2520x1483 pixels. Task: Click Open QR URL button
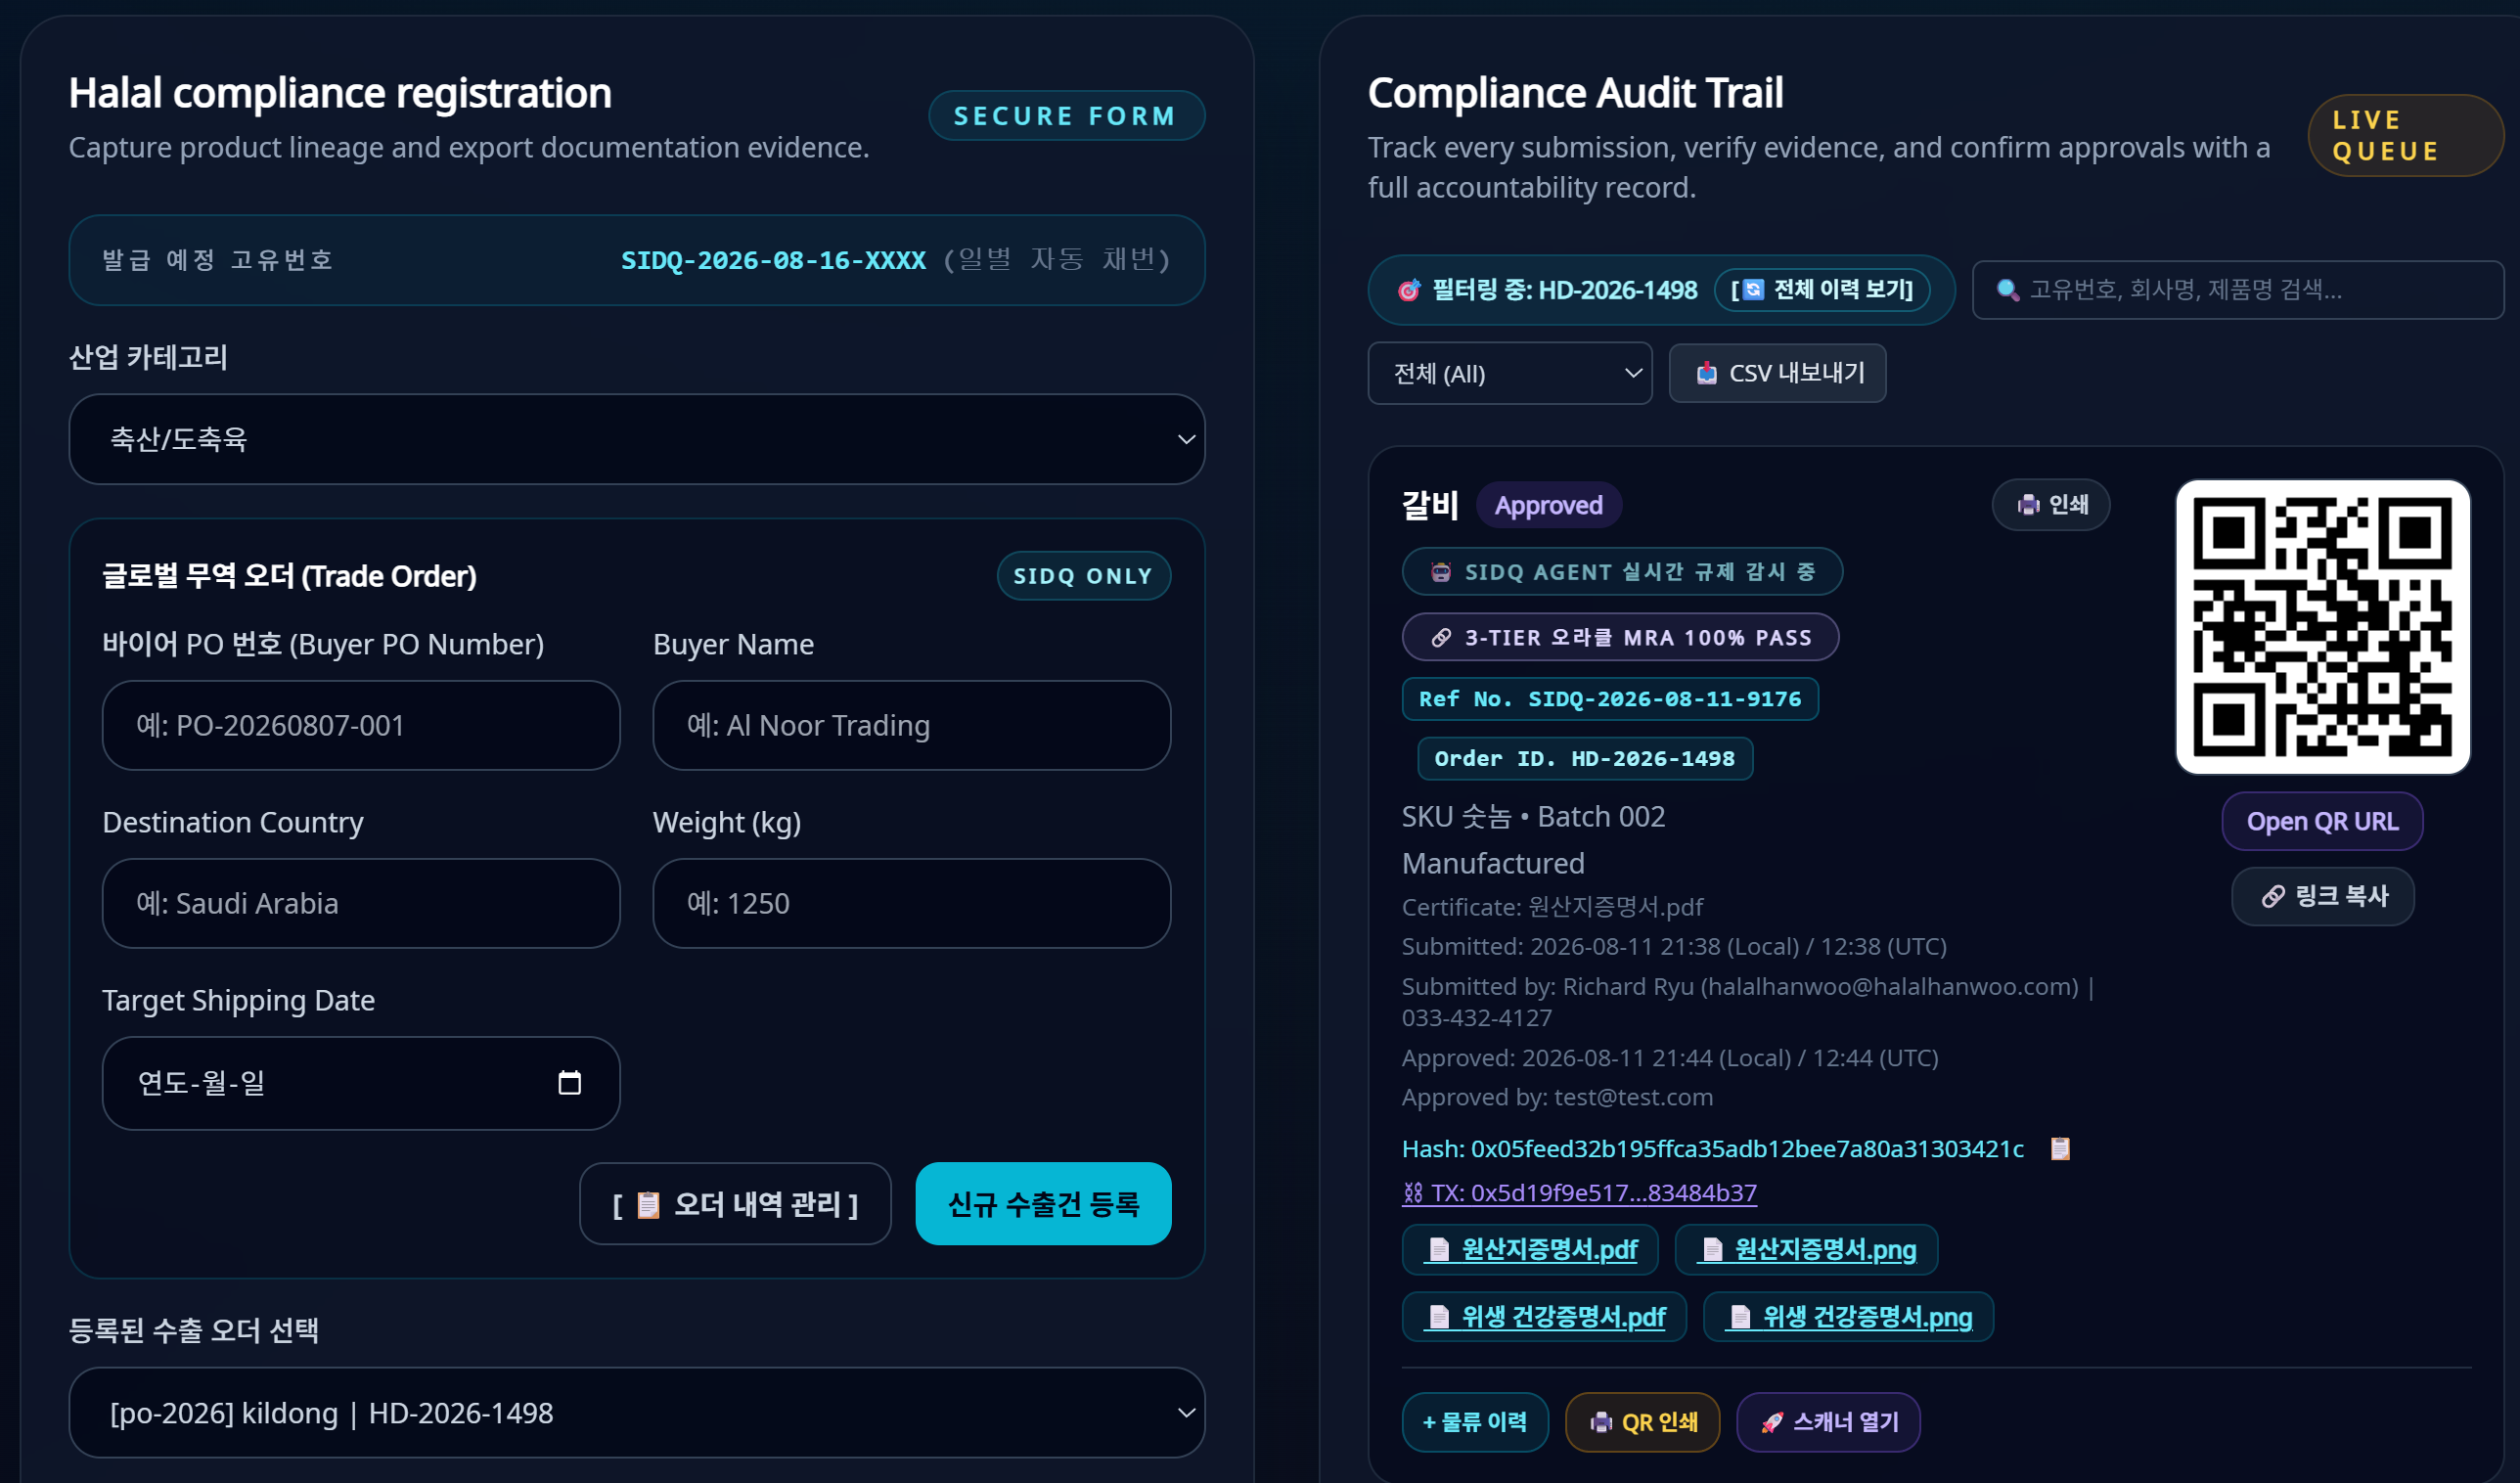click(2322, 821)
